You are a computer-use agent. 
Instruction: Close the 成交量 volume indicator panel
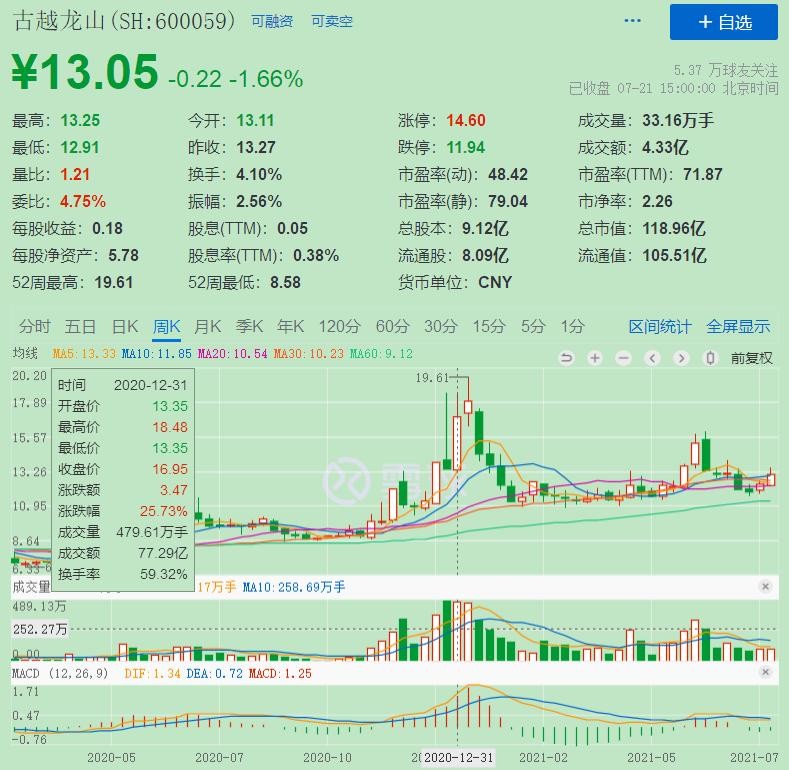click(765, 586)
